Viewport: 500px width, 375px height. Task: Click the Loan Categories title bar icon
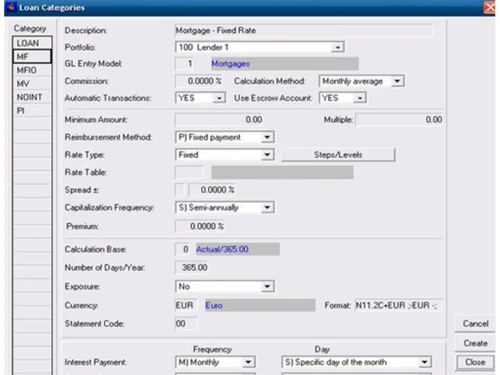click(x=11, y=7)
